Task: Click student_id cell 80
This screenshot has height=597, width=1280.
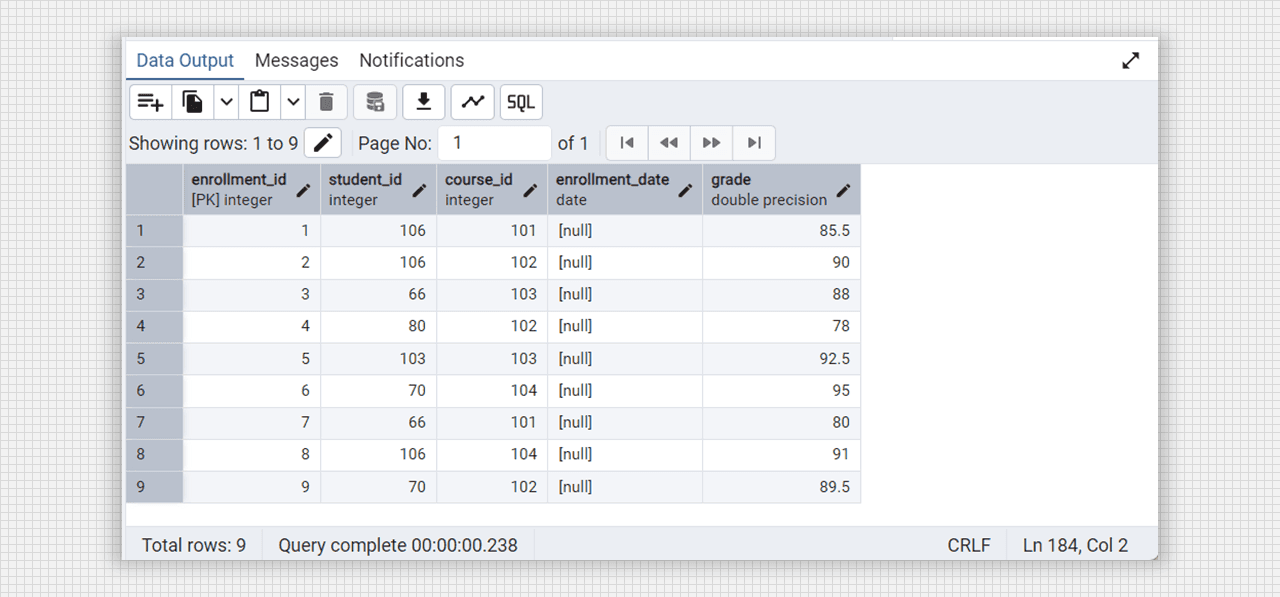Action: 379,327
